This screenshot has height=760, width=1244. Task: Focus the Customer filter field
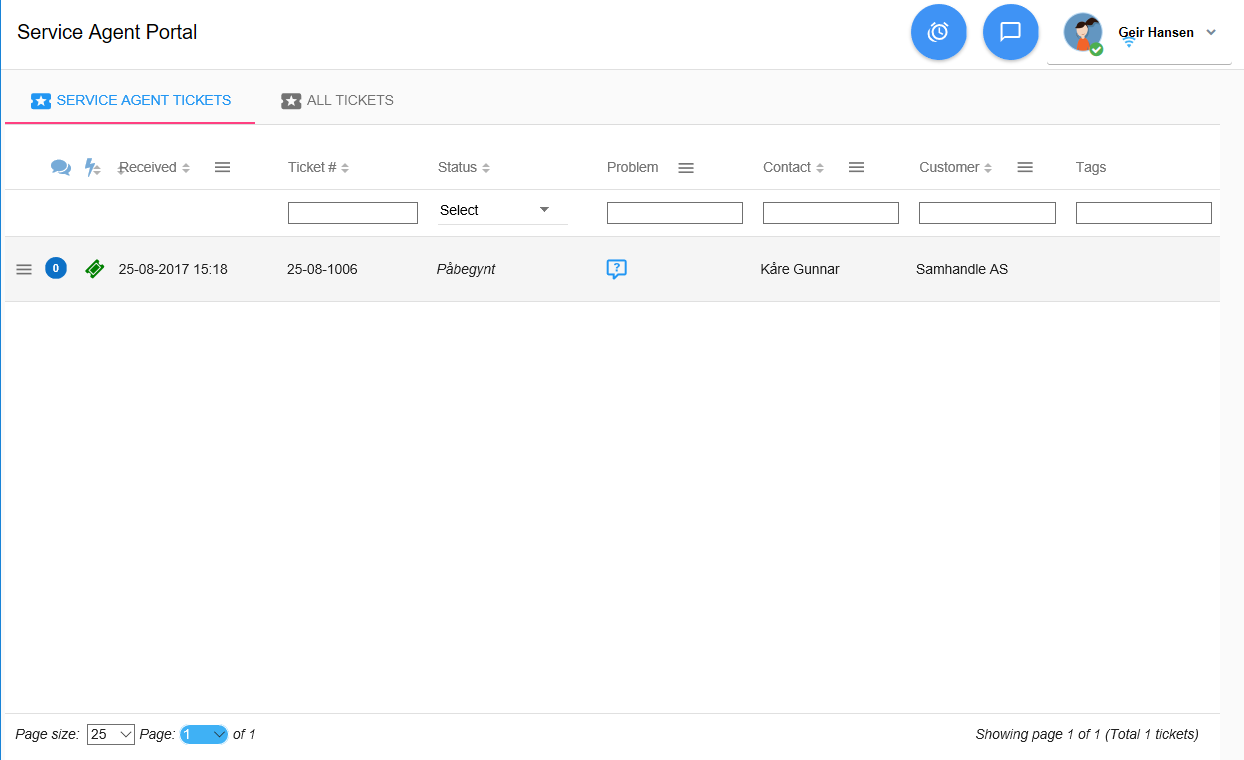987,213
